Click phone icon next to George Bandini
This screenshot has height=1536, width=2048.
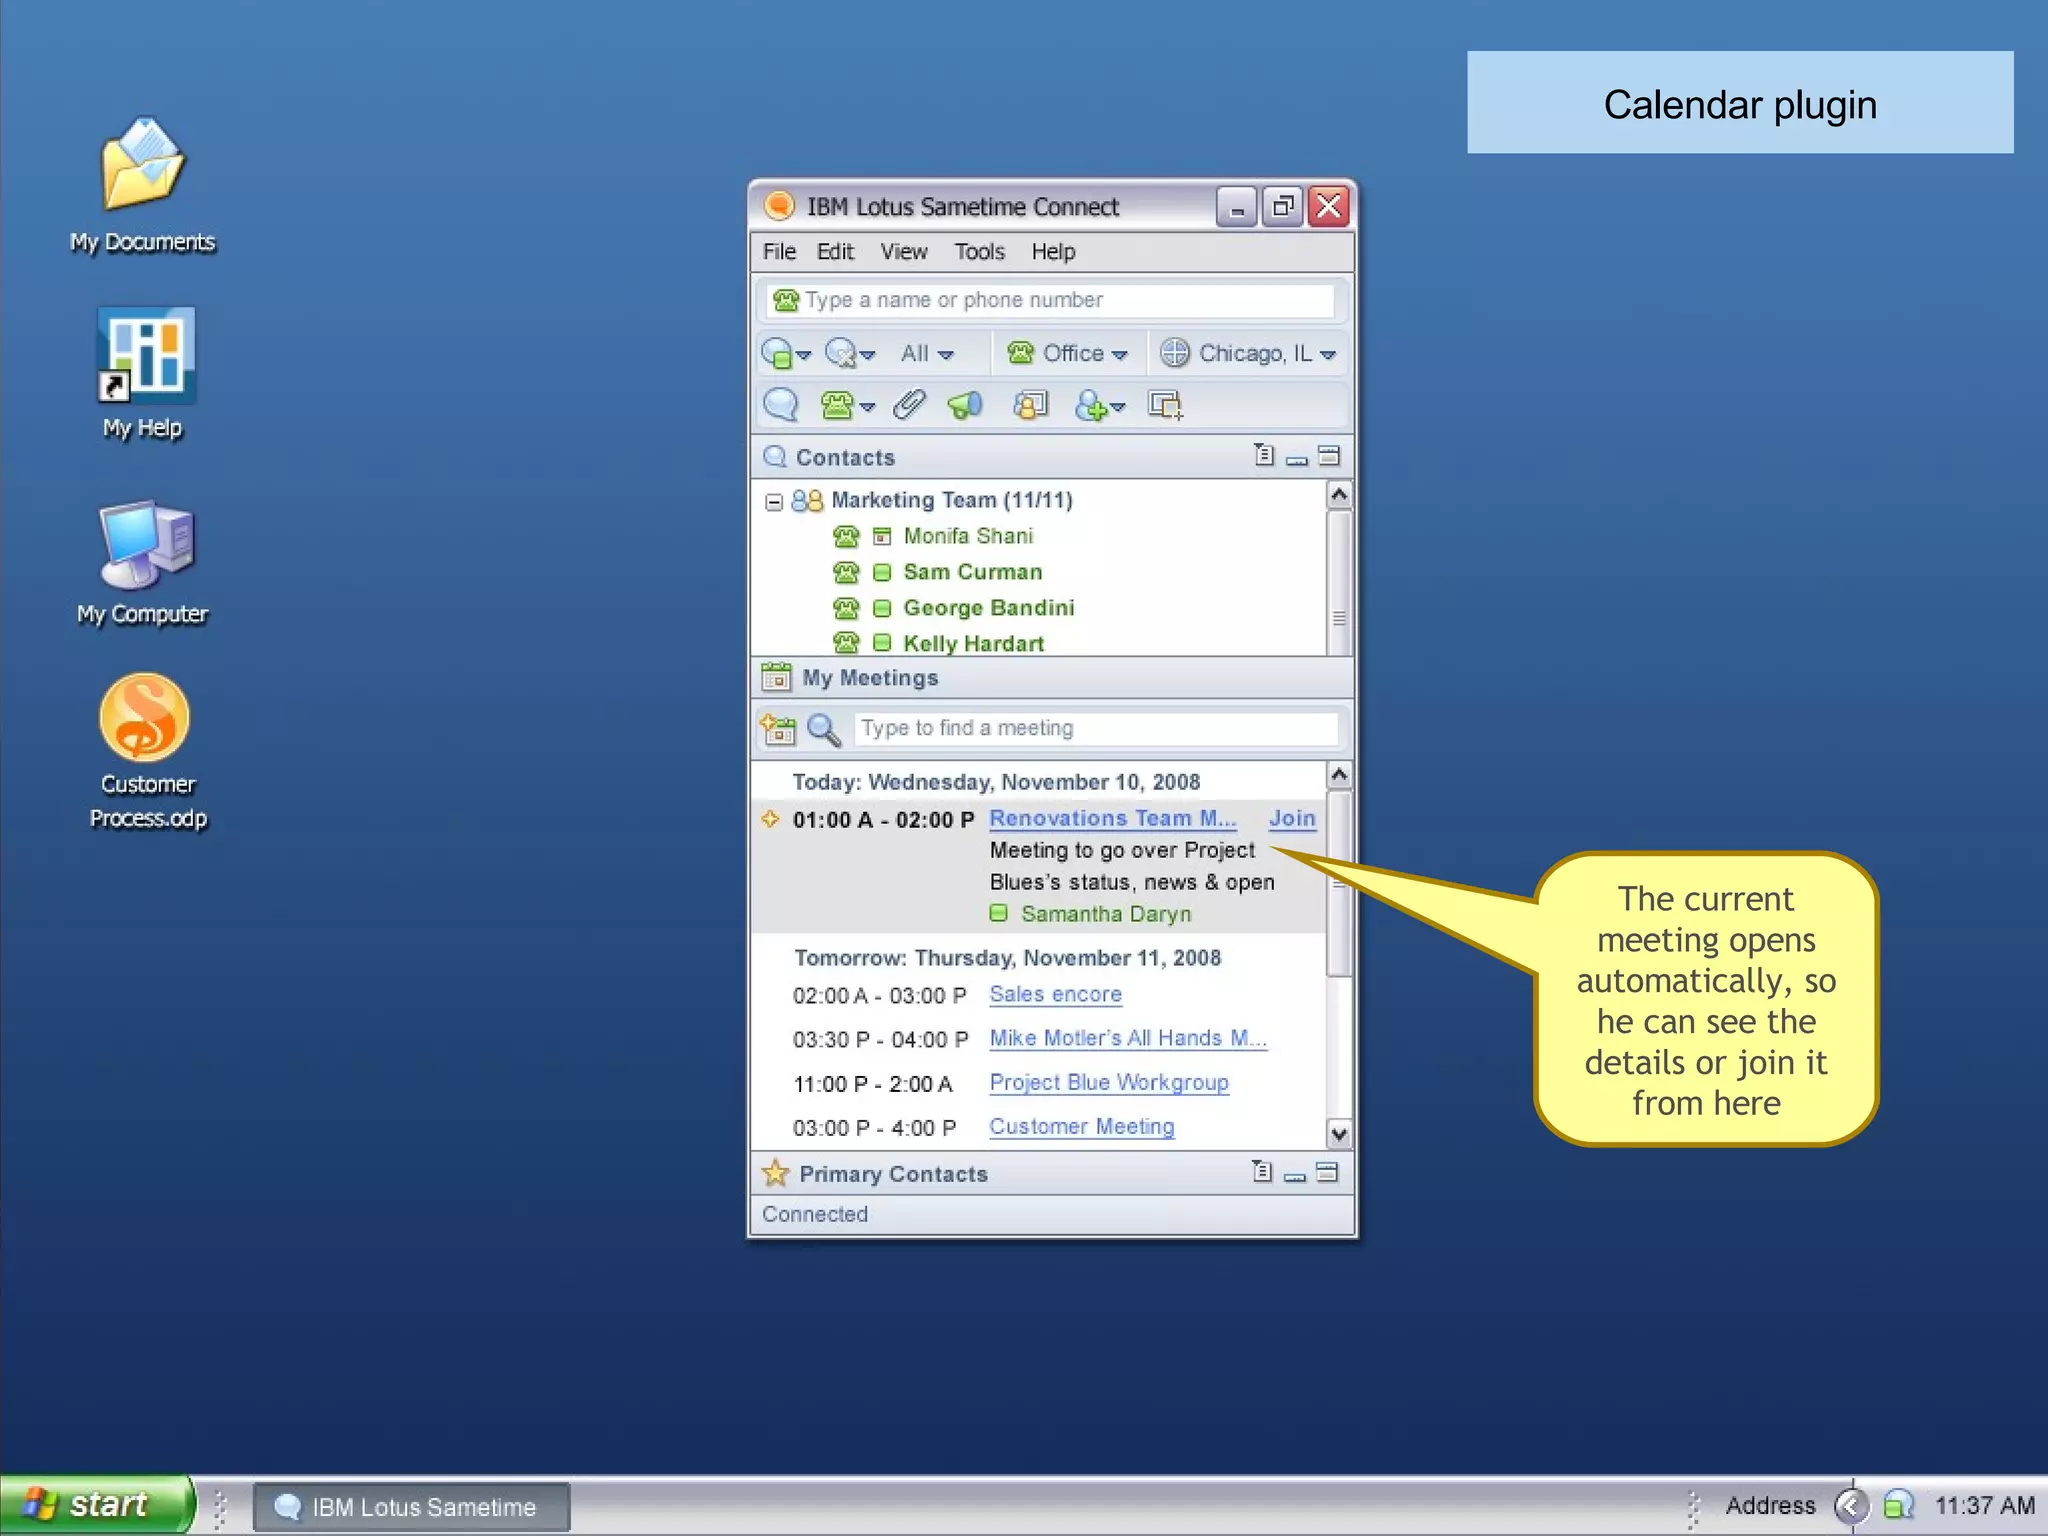point(846,609)
